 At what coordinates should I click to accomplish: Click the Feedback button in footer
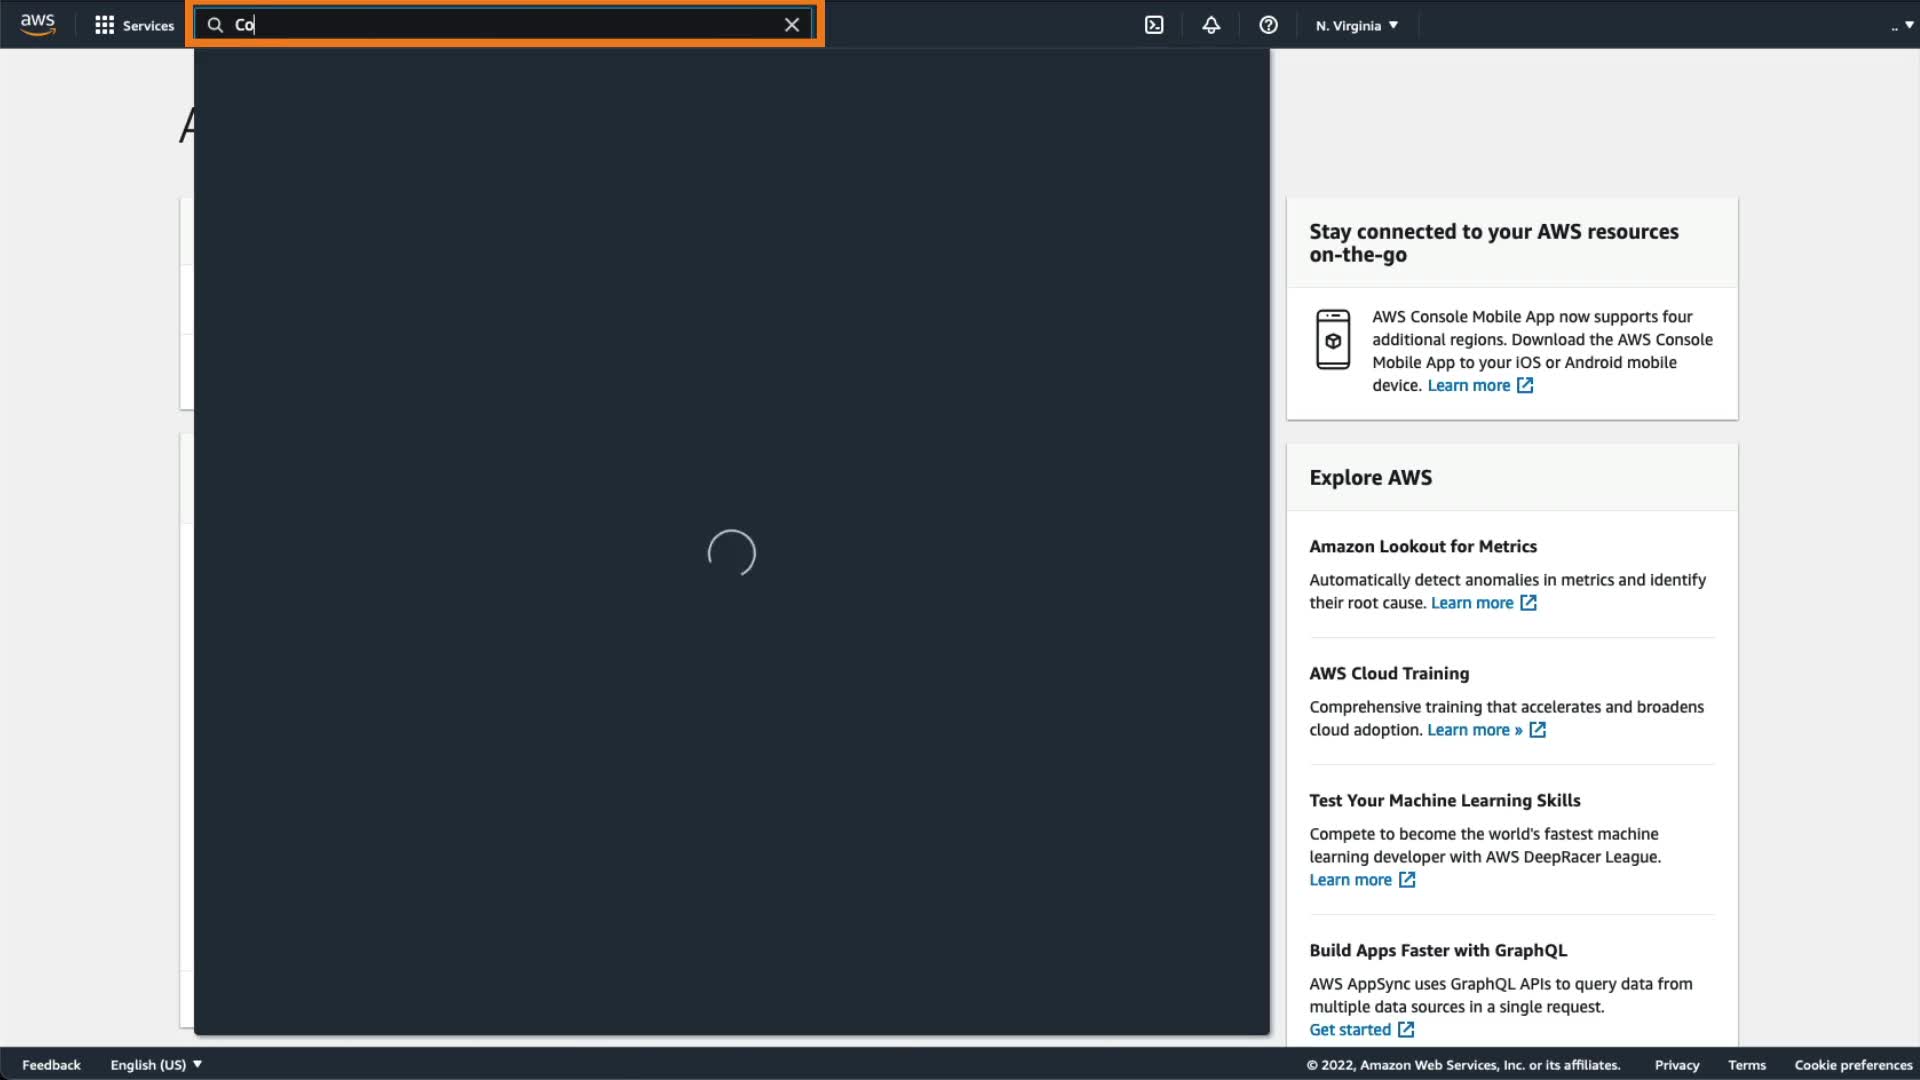(51, 1065)
